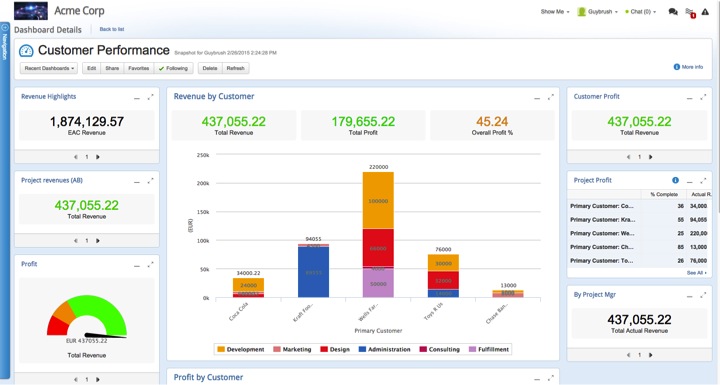This screenshot has height=385, width=720.
Task: Toggle the Development legend swatch
Action: coord(221,349)
